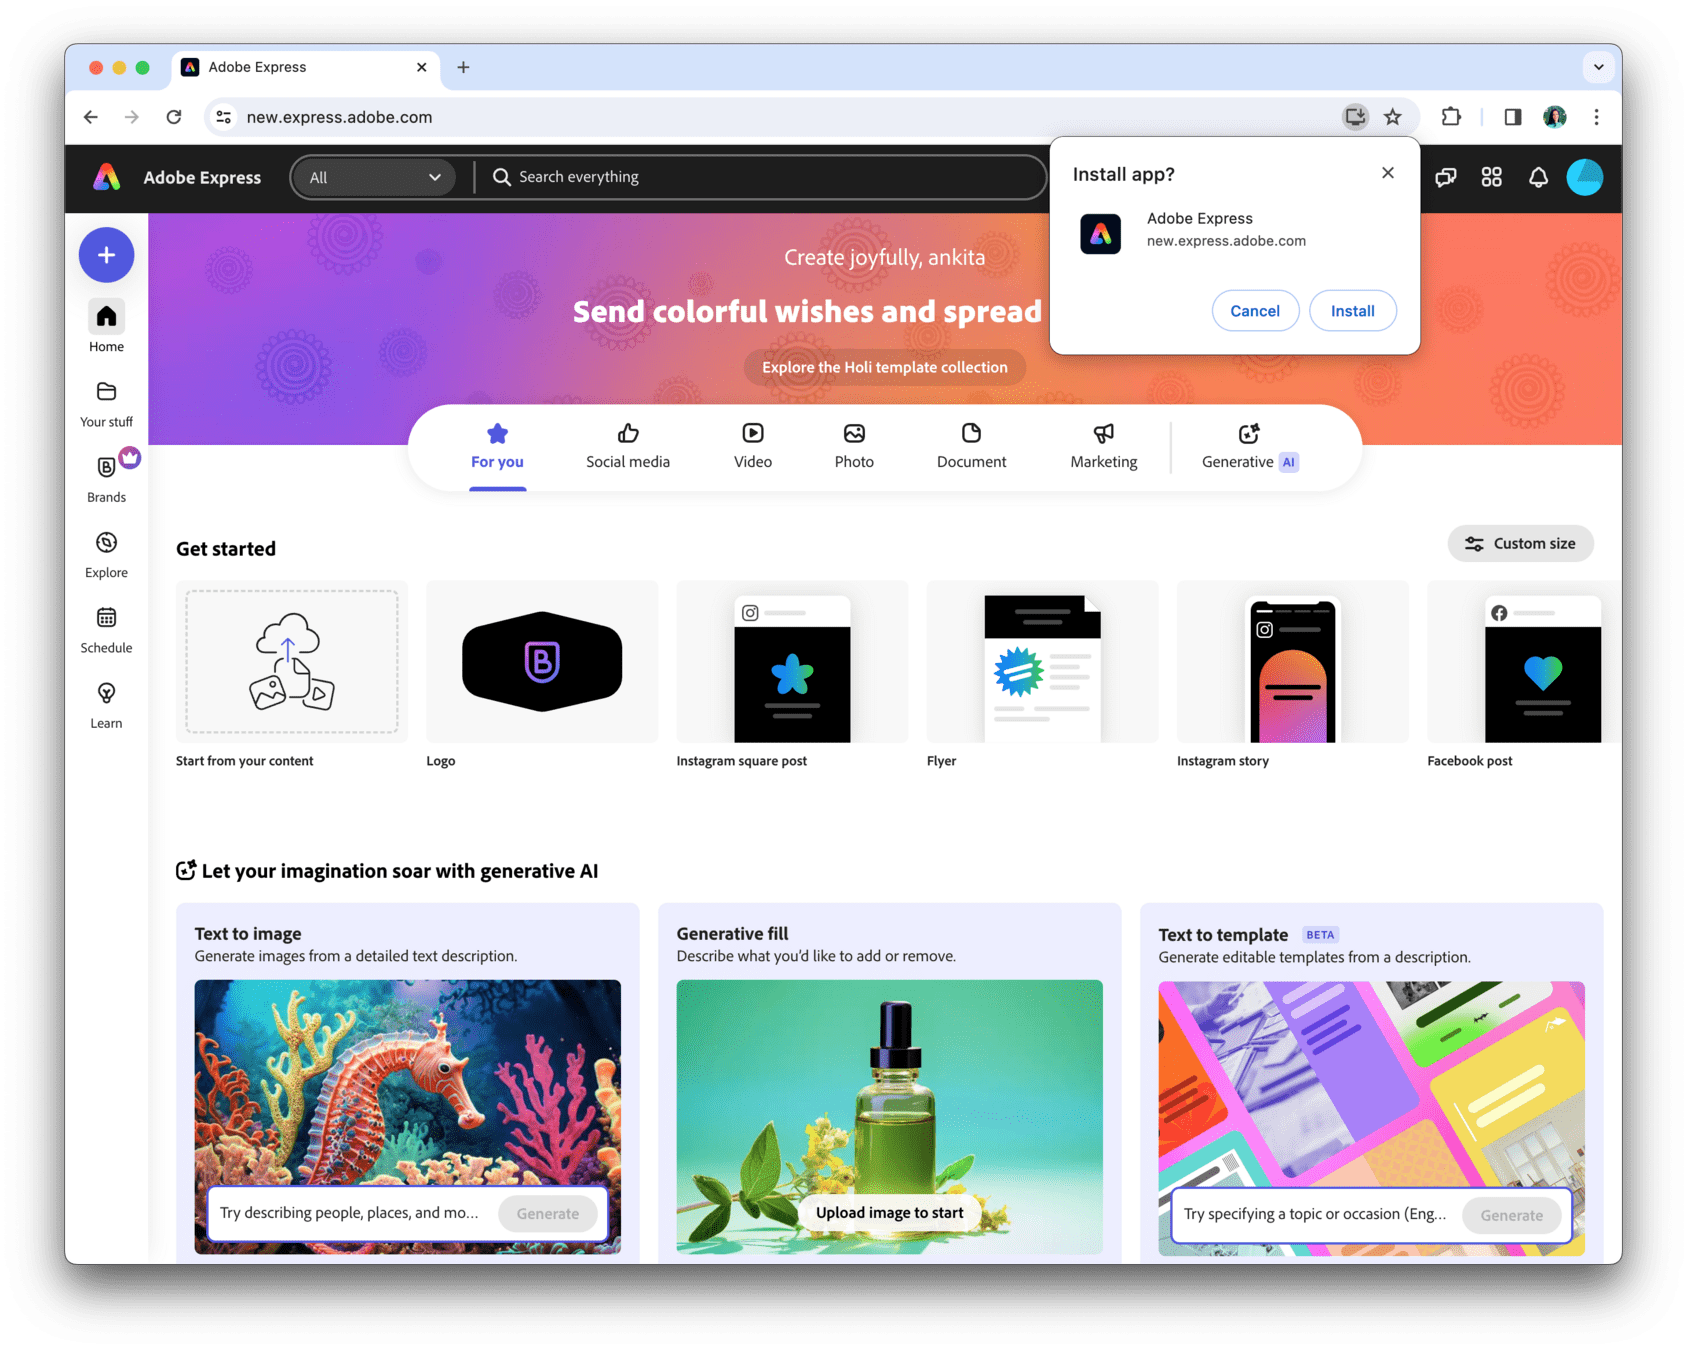The height and width of the screenshot is (1350, 1687).
Task: Open Start from your content card
Action: click(292, 662)
